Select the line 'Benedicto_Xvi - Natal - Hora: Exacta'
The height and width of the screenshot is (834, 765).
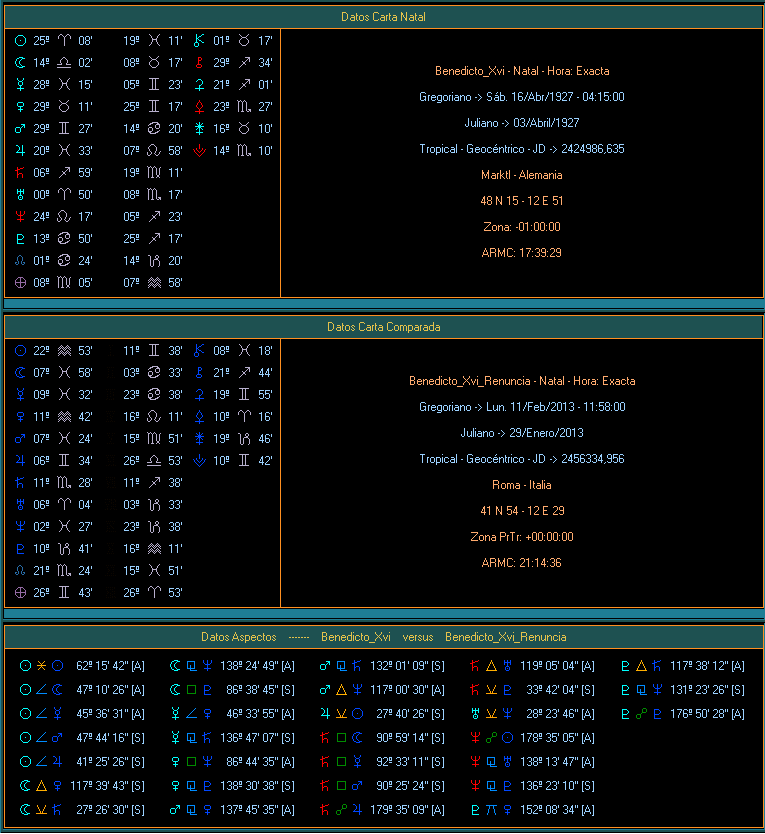click(x=522, y=71)
